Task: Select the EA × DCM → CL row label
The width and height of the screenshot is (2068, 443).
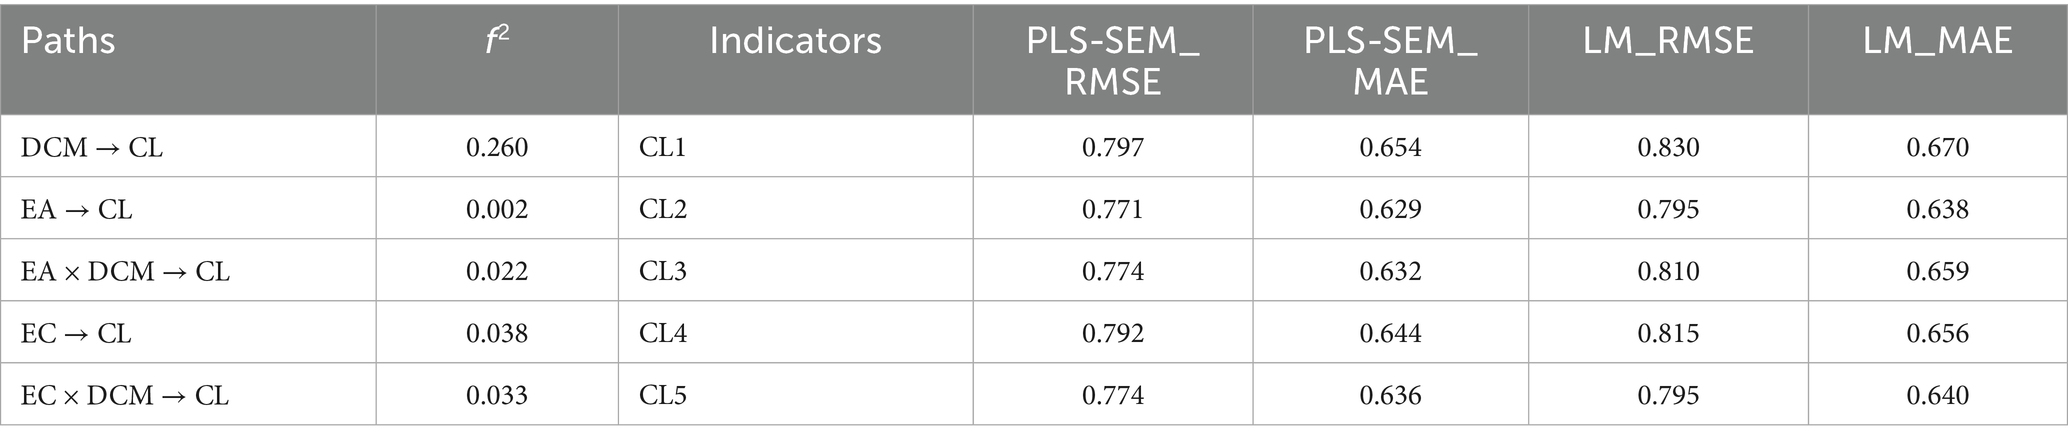Action: 125,272
